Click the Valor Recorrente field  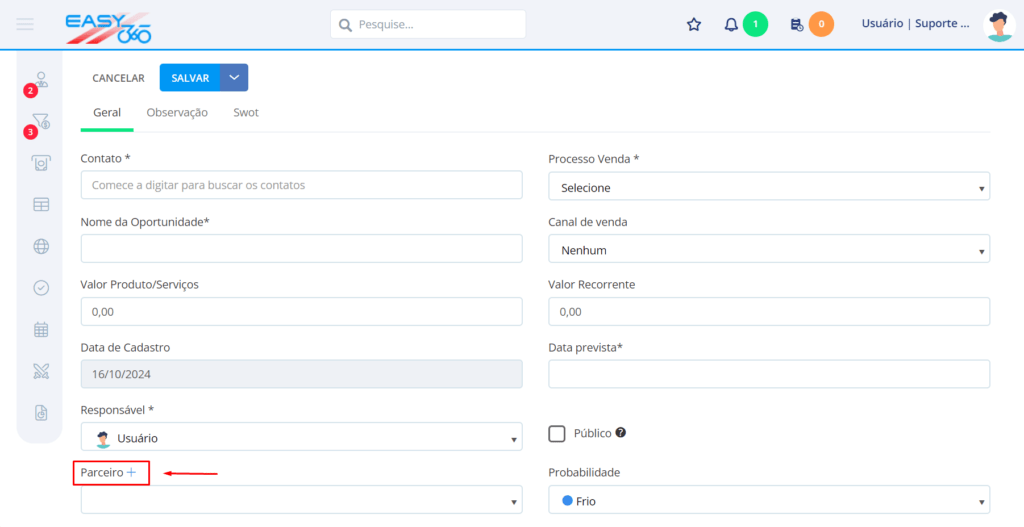click(x=769, y=311)
